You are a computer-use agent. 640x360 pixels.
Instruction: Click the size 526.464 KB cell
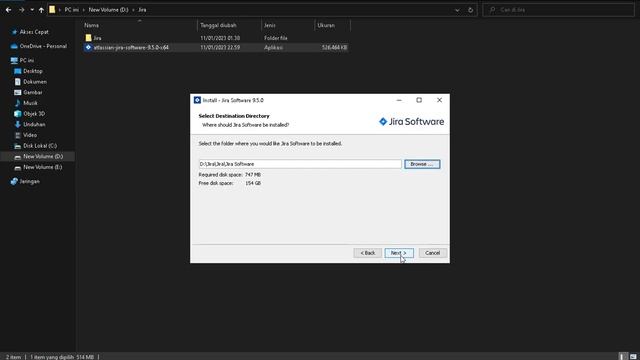click(x=334, y=48)
